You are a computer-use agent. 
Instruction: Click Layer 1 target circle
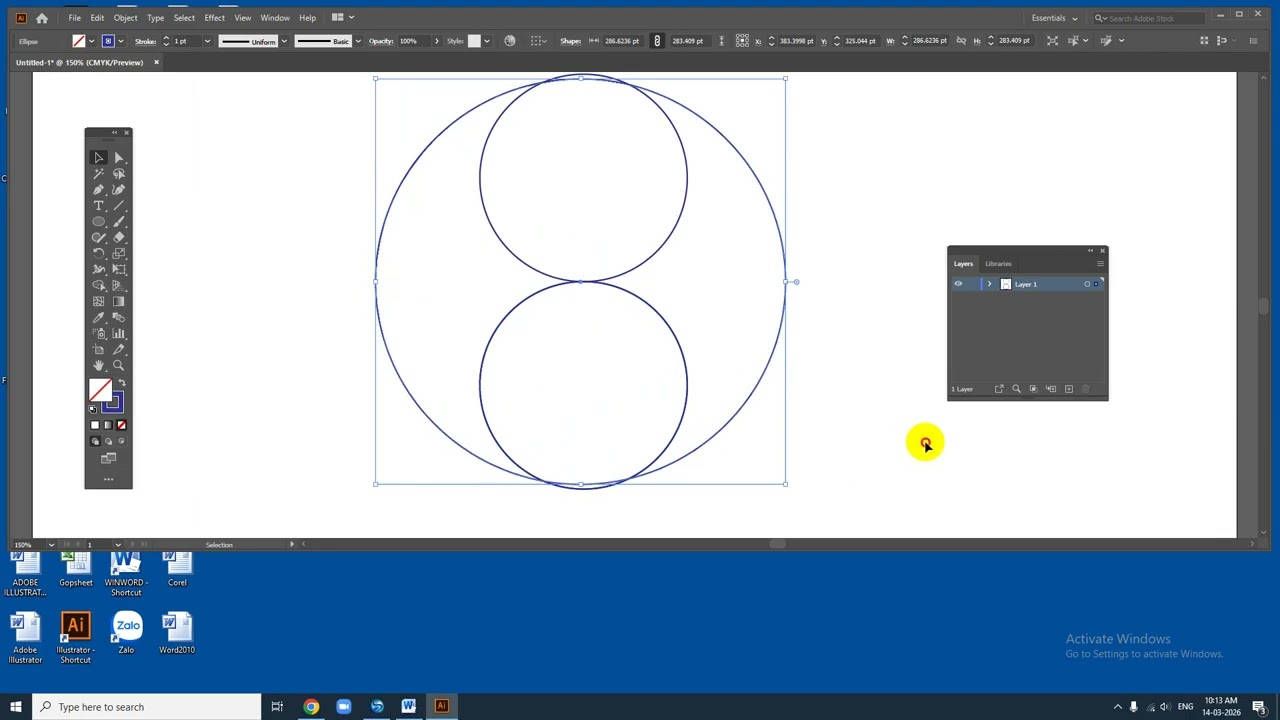(1087, 284)
